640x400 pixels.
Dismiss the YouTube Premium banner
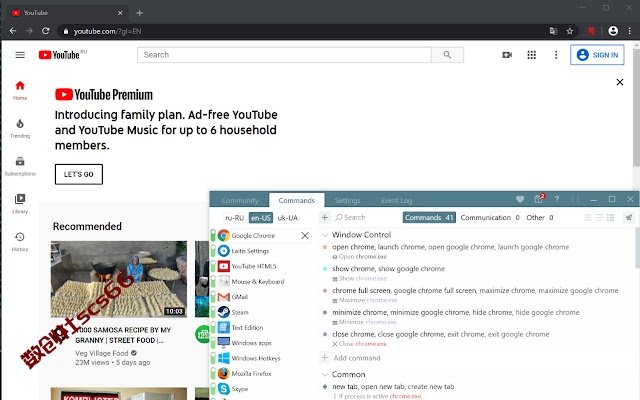(620, 82)
